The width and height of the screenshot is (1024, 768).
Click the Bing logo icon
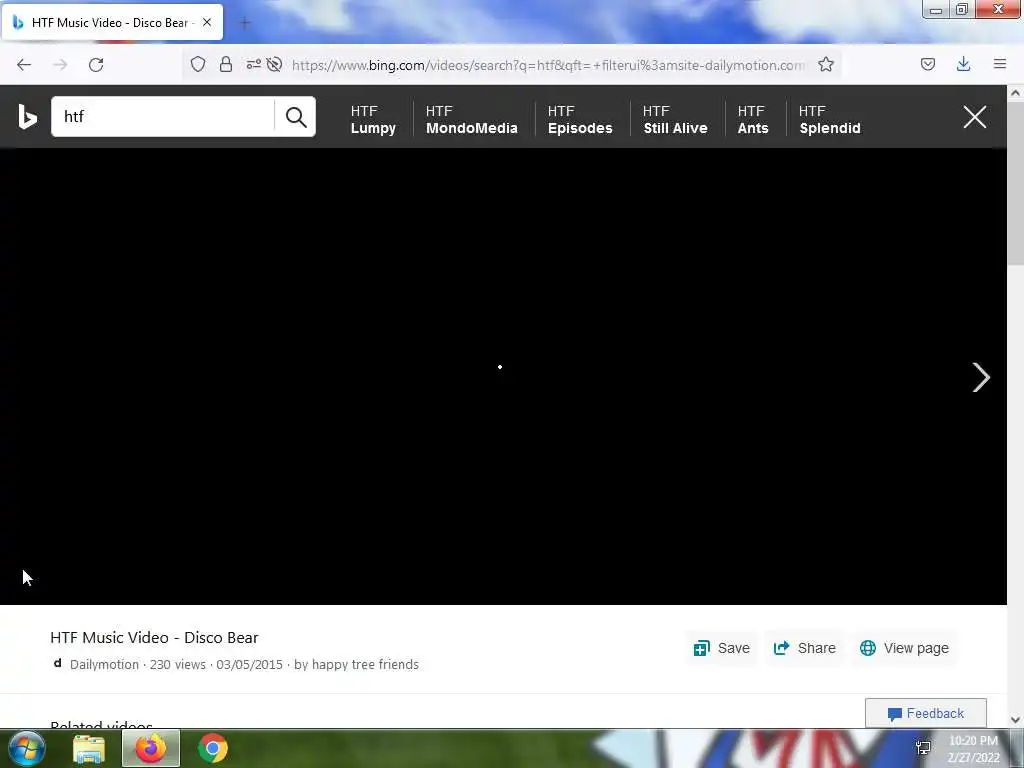(x=27, y=117)
